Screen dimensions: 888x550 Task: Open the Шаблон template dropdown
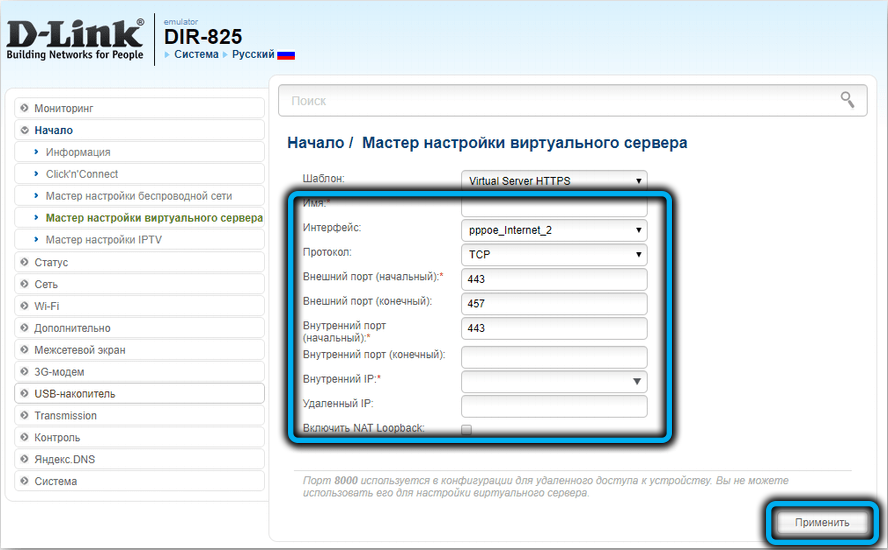click(x=554, y=181)
